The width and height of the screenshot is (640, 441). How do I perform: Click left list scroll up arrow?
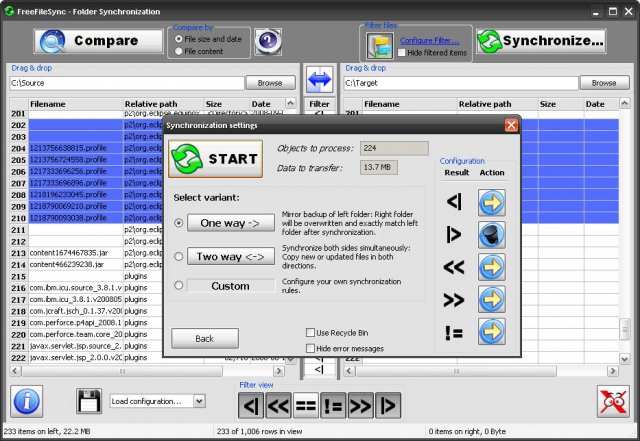(x=291, y=103)
